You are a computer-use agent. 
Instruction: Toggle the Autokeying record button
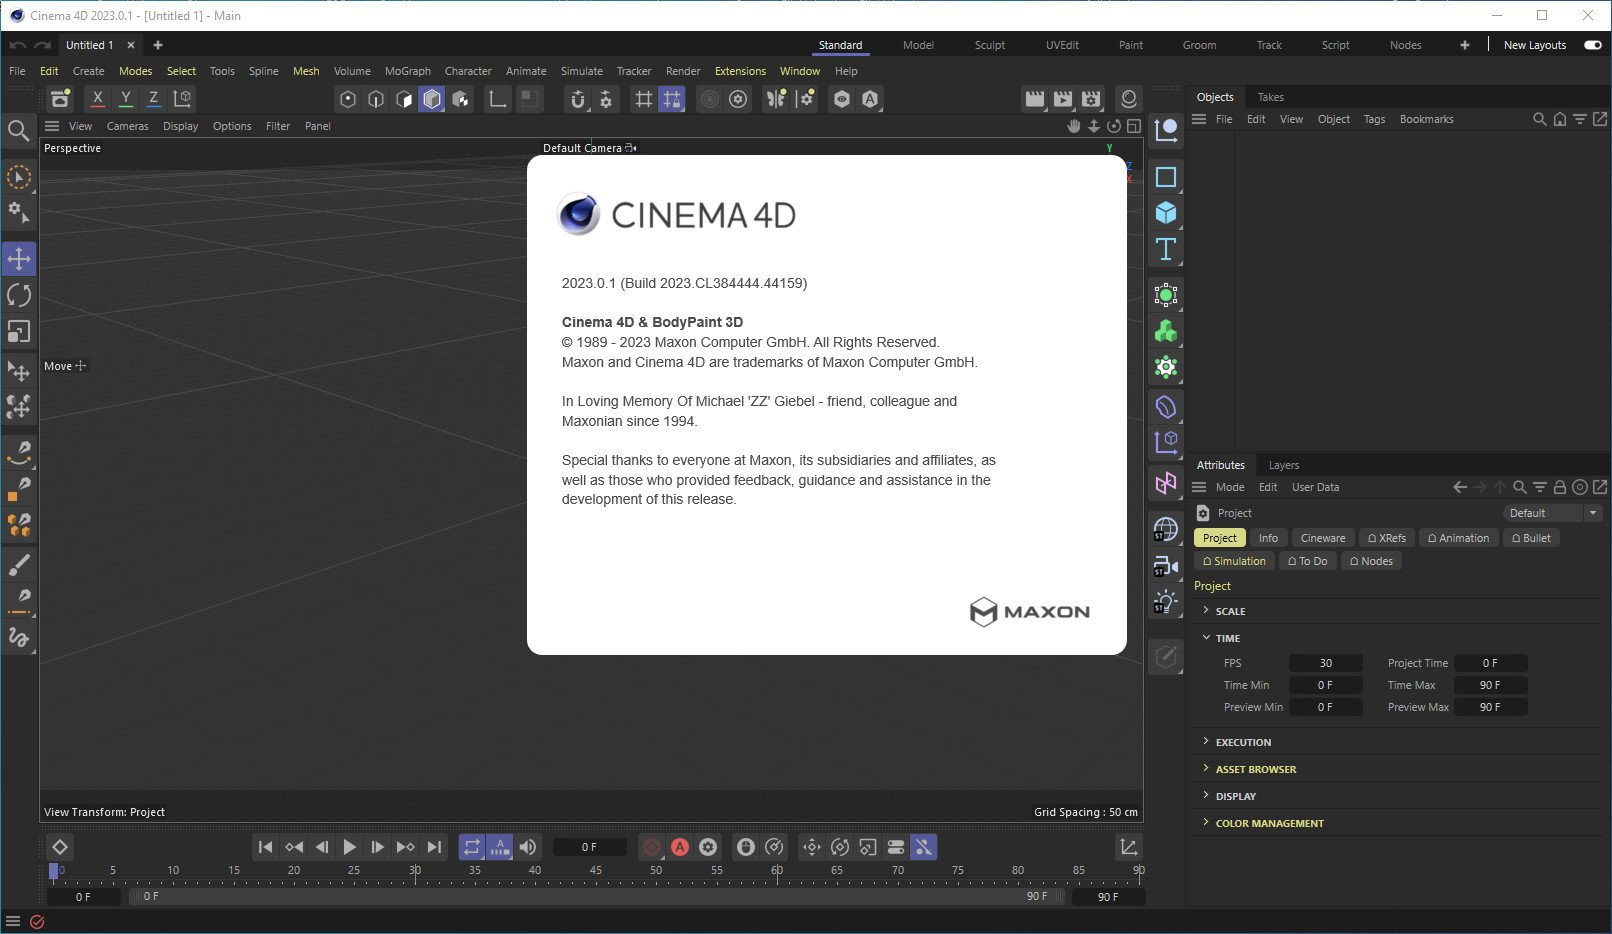[680, 847]
